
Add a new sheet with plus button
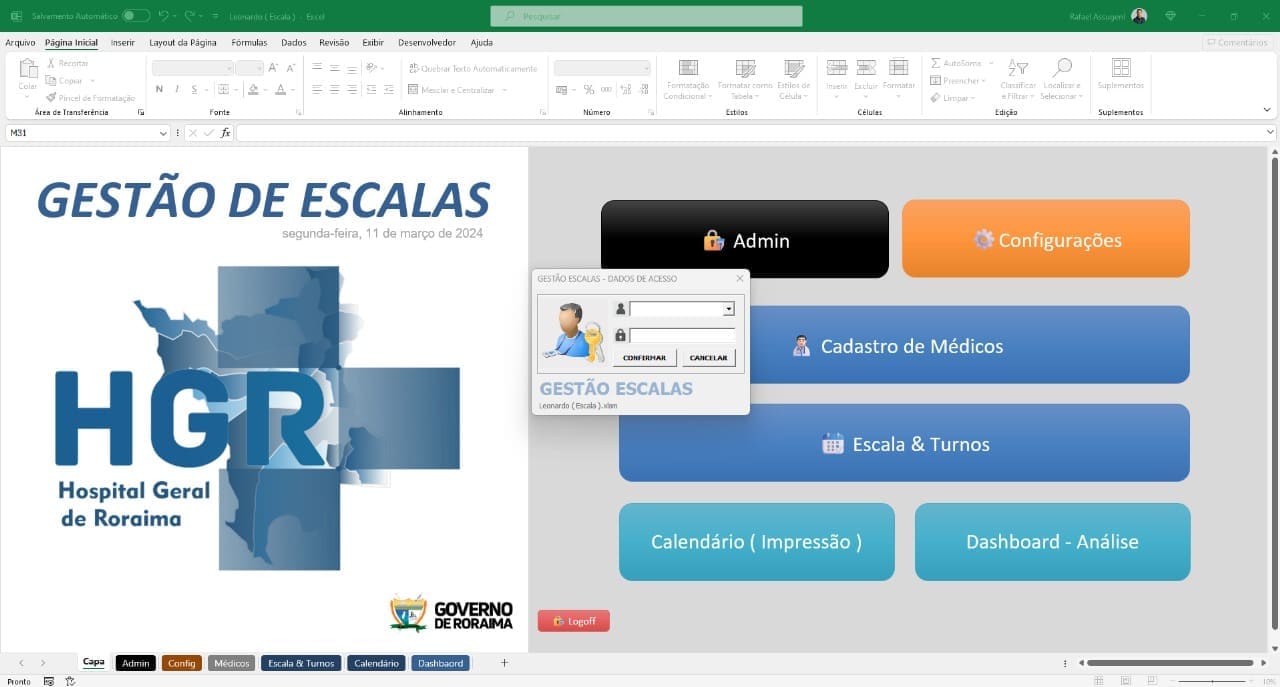(504, 663)
